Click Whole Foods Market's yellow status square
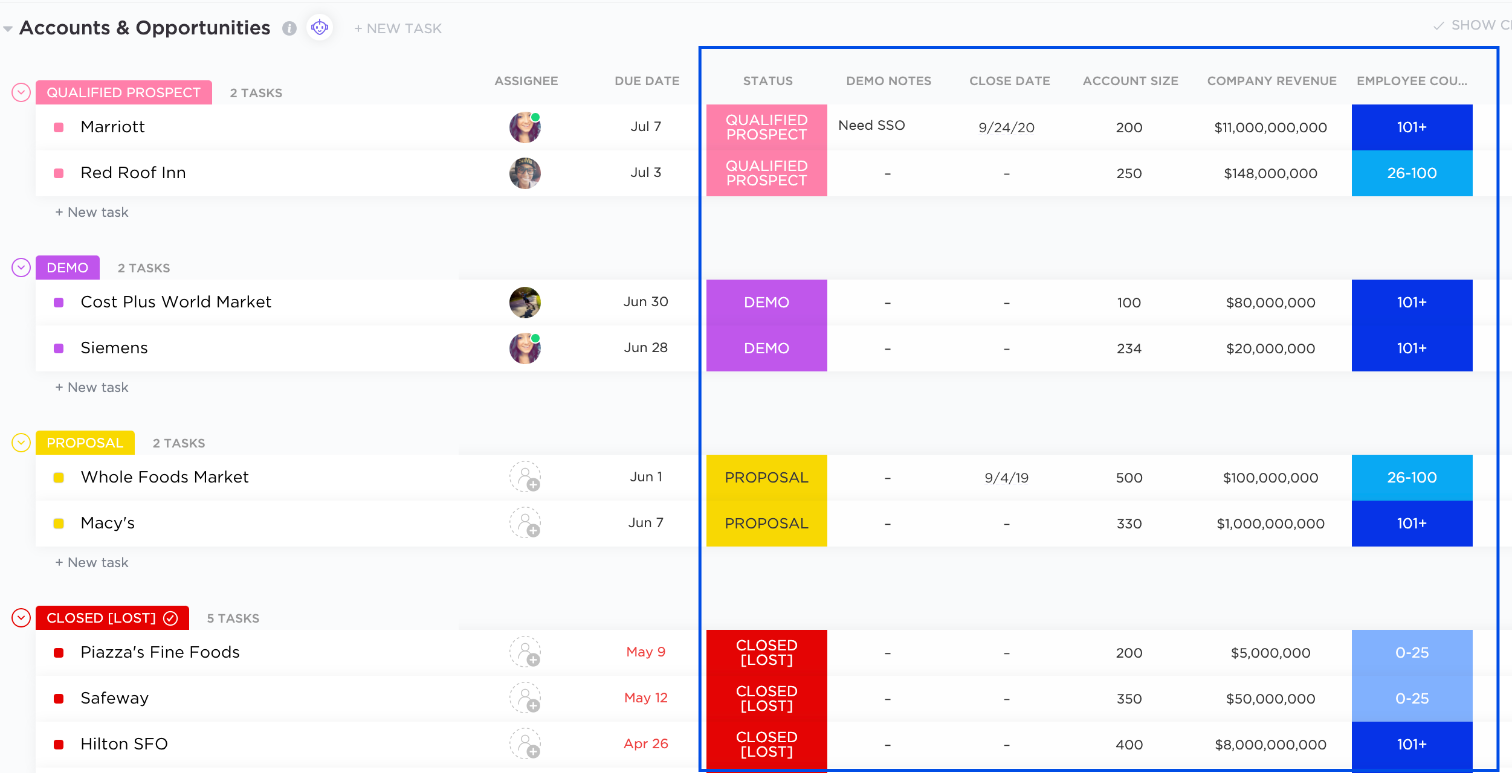Screen dimensions: 1512x773 coord(58,477)
